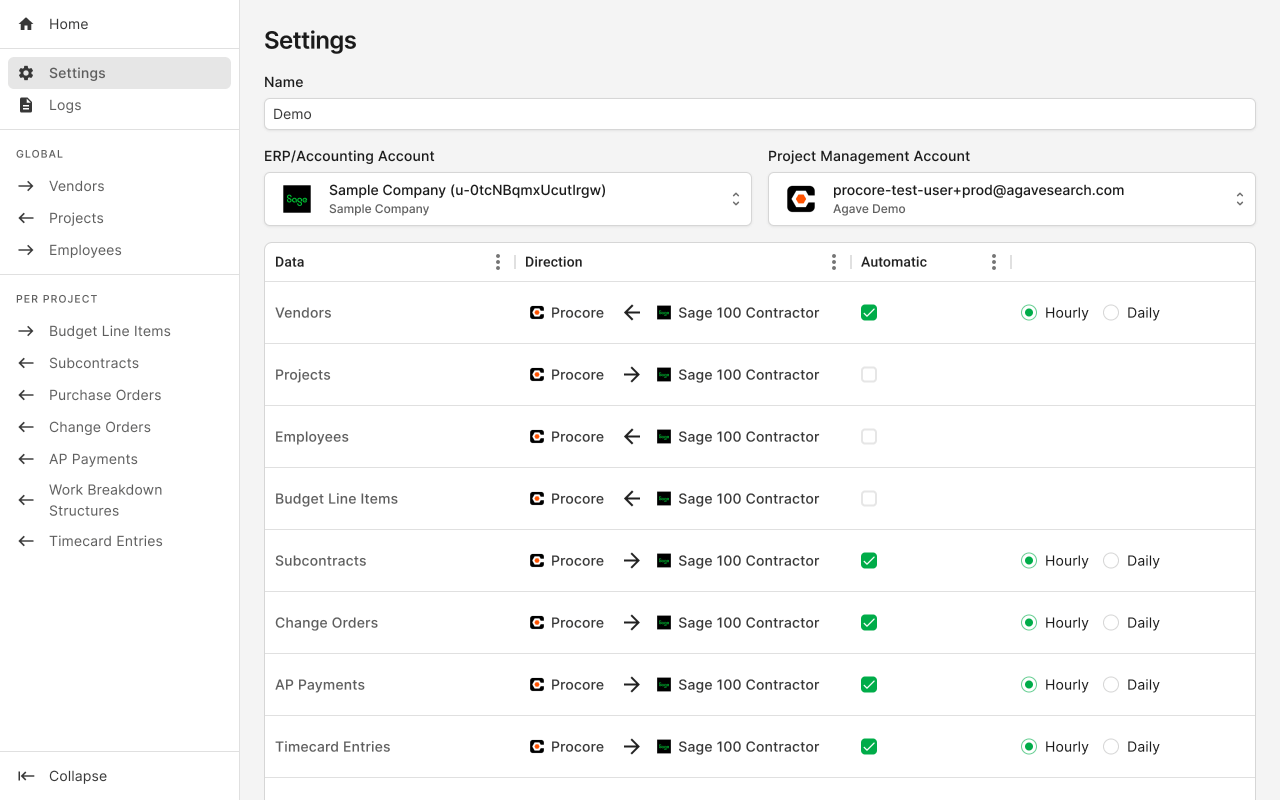Open the Vendors sidebar item

119,186
